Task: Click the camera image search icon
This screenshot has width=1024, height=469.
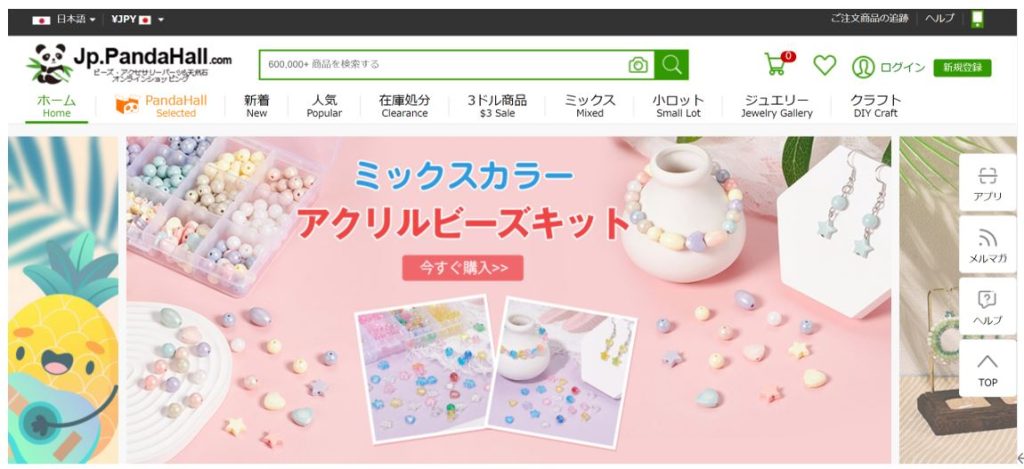Action: [638, 65]
